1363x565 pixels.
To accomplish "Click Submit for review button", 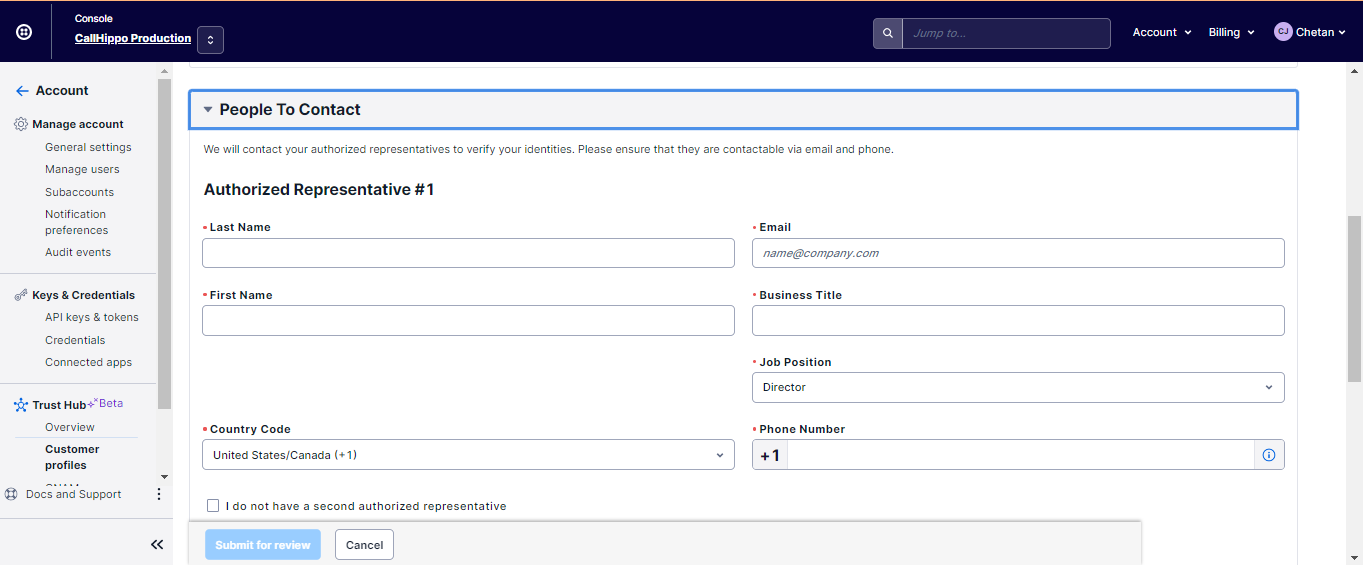I will [263, 545].
